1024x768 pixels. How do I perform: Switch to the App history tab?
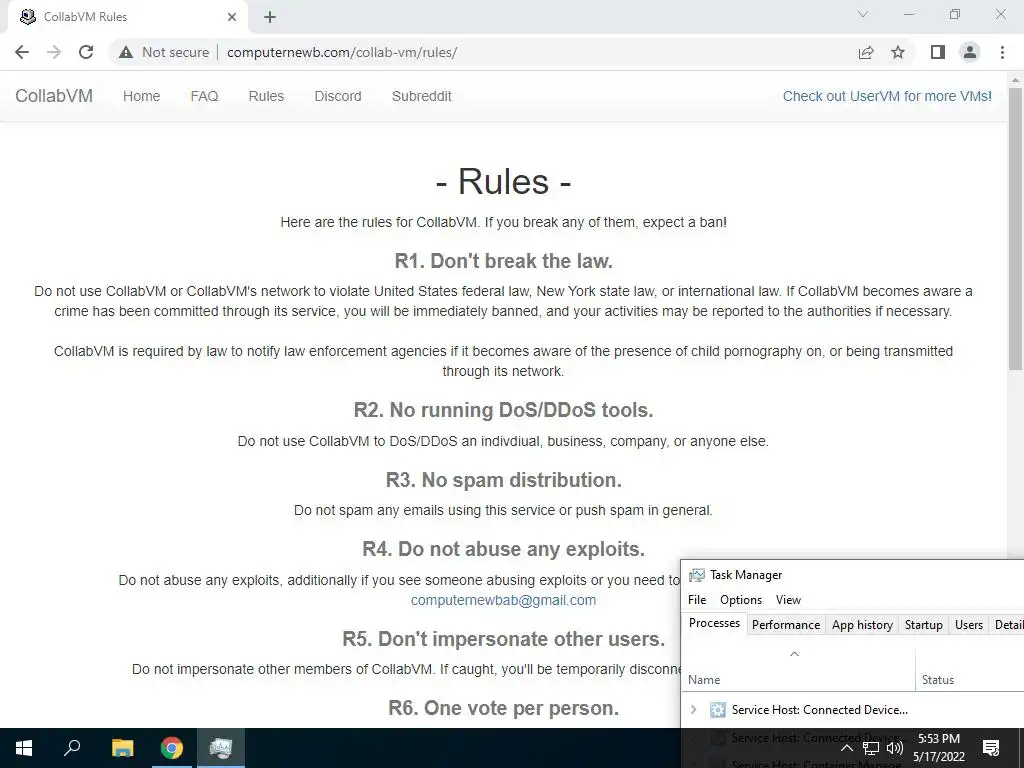click(862, 625)
